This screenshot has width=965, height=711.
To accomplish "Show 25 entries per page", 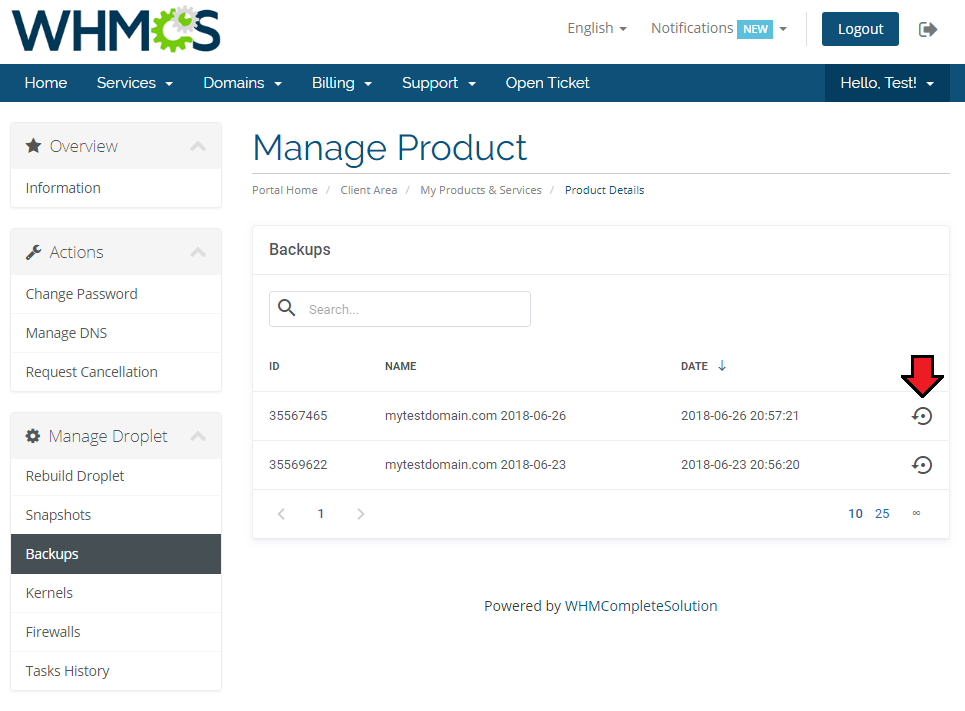I will 882,513.
